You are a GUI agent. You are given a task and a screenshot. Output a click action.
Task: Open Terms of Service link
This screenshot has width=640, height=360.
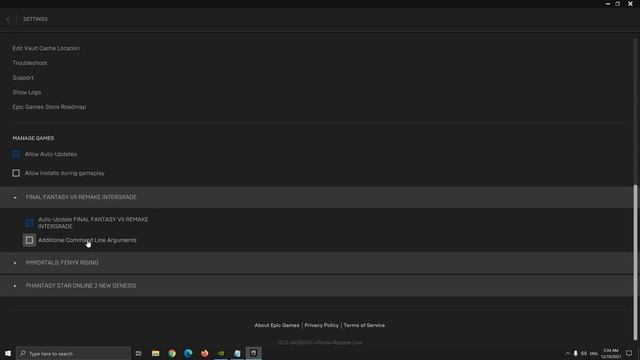click(x=364, y=325)
